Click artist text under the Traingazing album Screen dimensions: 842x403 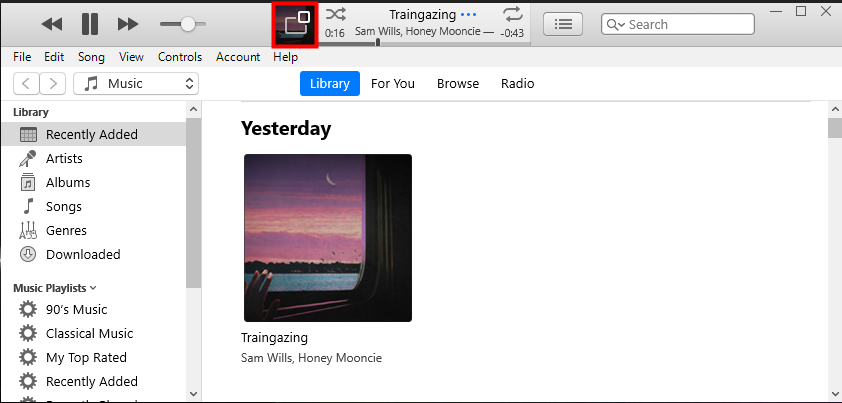311,358
